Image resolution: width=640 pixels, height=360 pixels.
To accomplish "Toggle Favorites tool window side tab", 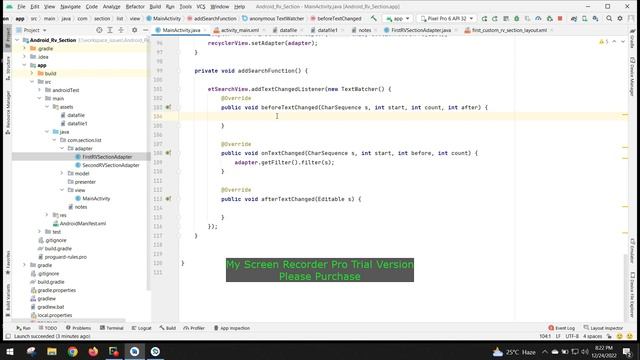I will 8,262.
